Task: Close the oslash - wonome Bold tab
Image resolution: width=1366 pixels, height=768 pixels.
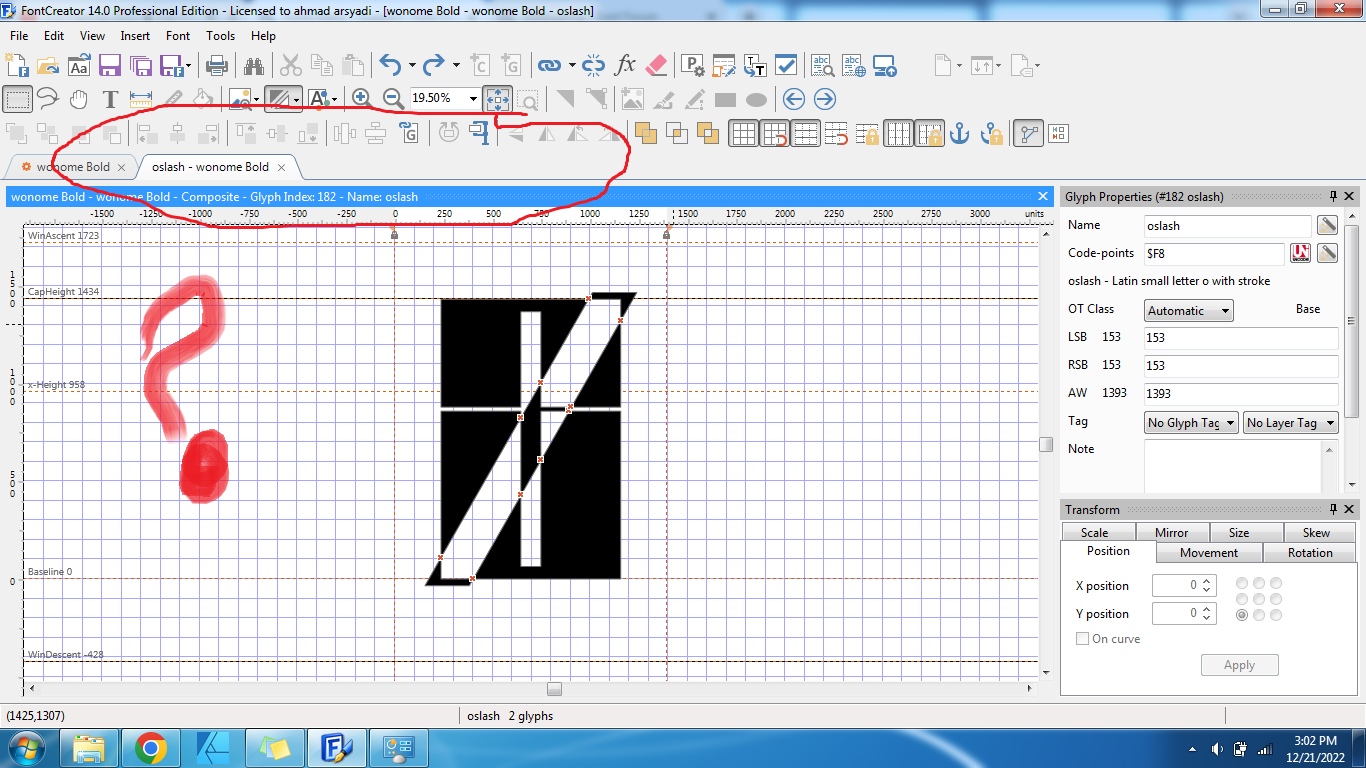Action: pos(281,167)
